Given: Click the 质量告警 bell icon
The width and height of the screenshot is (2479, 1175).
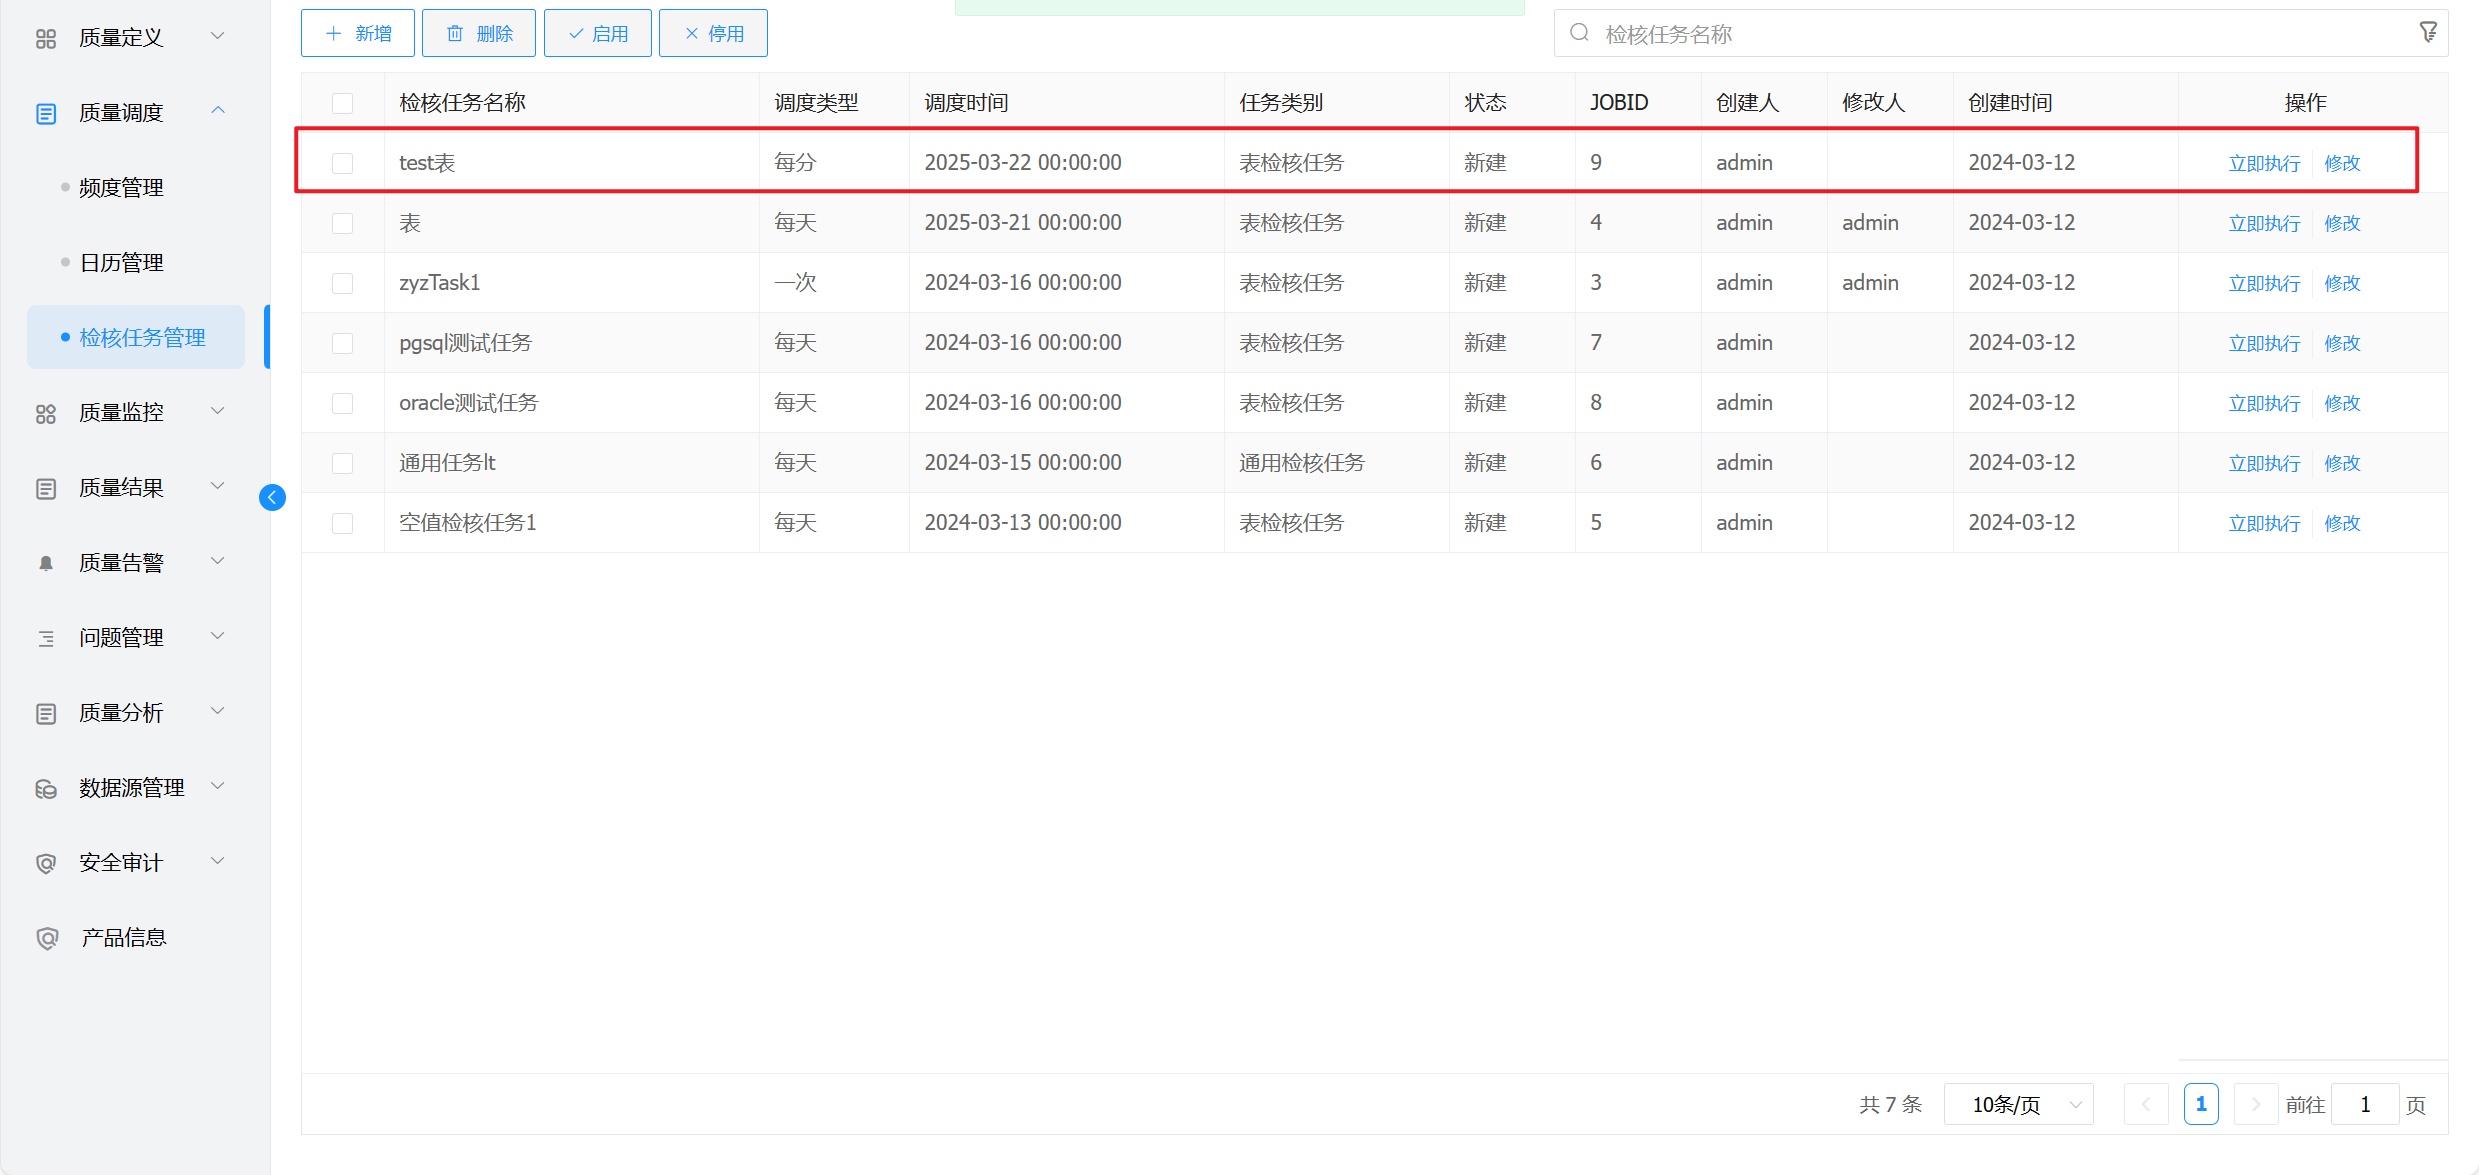Looking at the screenshot, I should [x=46, y=563].
